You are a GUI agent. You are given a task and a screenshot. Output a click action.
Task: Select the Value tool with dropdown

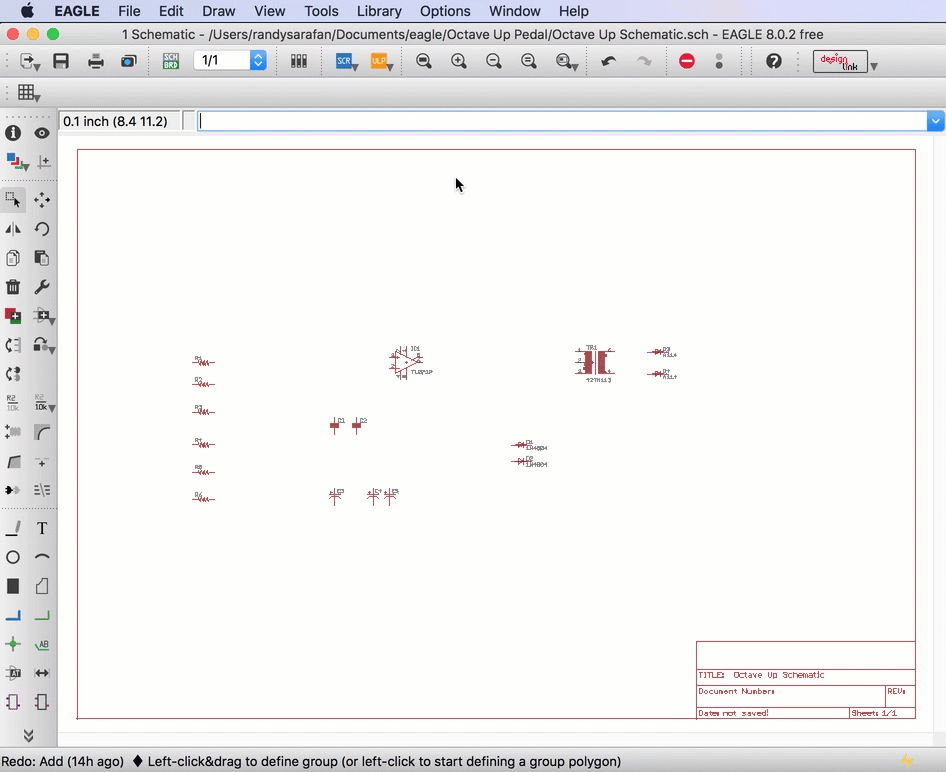click(45, 403)
